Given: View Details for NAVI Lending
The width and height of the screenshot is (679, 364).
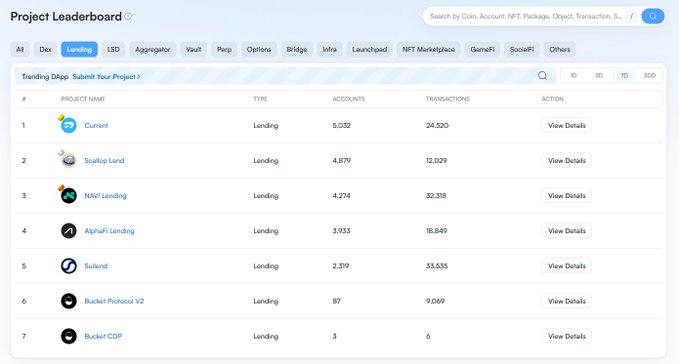Looking at the screenshot, I should pyautogui.click(x=566, y=196).
